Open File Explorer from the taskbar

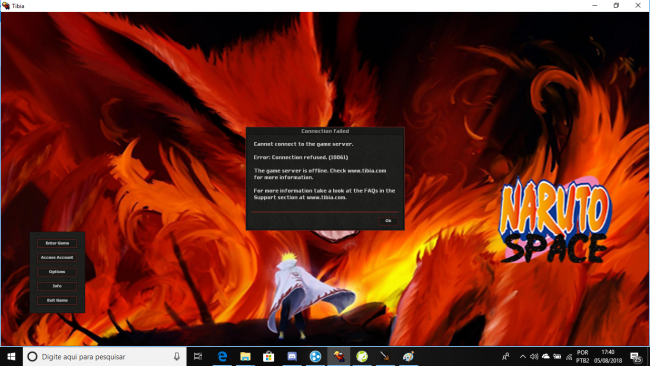[245, 356]
